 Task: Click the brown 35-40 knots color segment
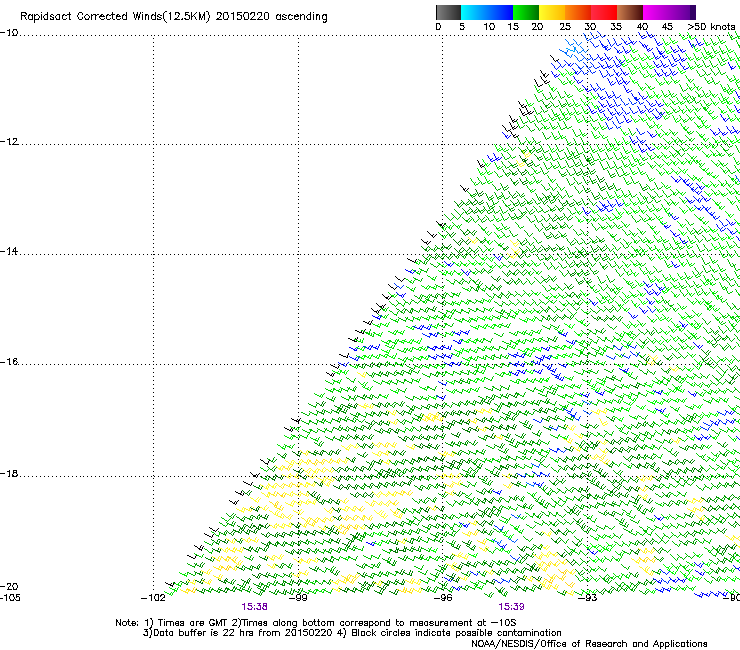click(630, 12)
